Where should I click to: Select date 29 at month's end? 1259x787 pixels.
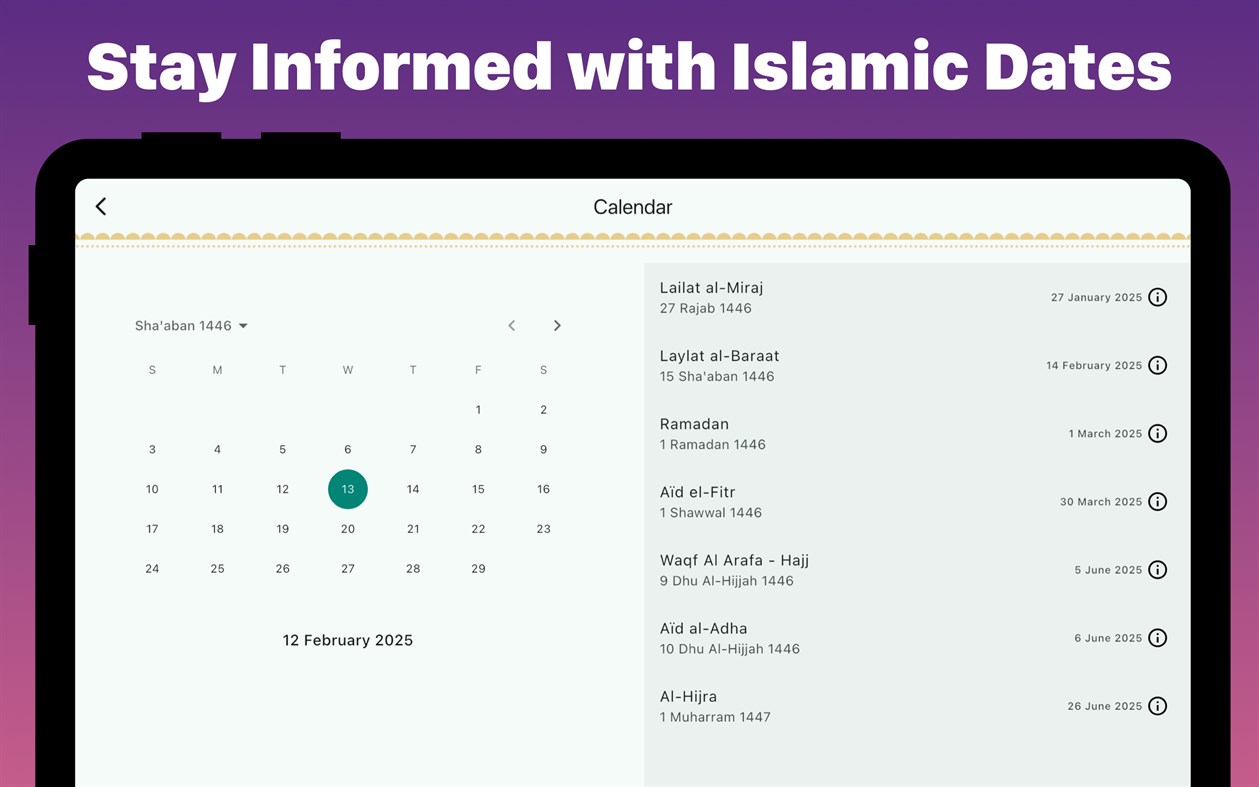pyautogui.click(x=478, y=568)
